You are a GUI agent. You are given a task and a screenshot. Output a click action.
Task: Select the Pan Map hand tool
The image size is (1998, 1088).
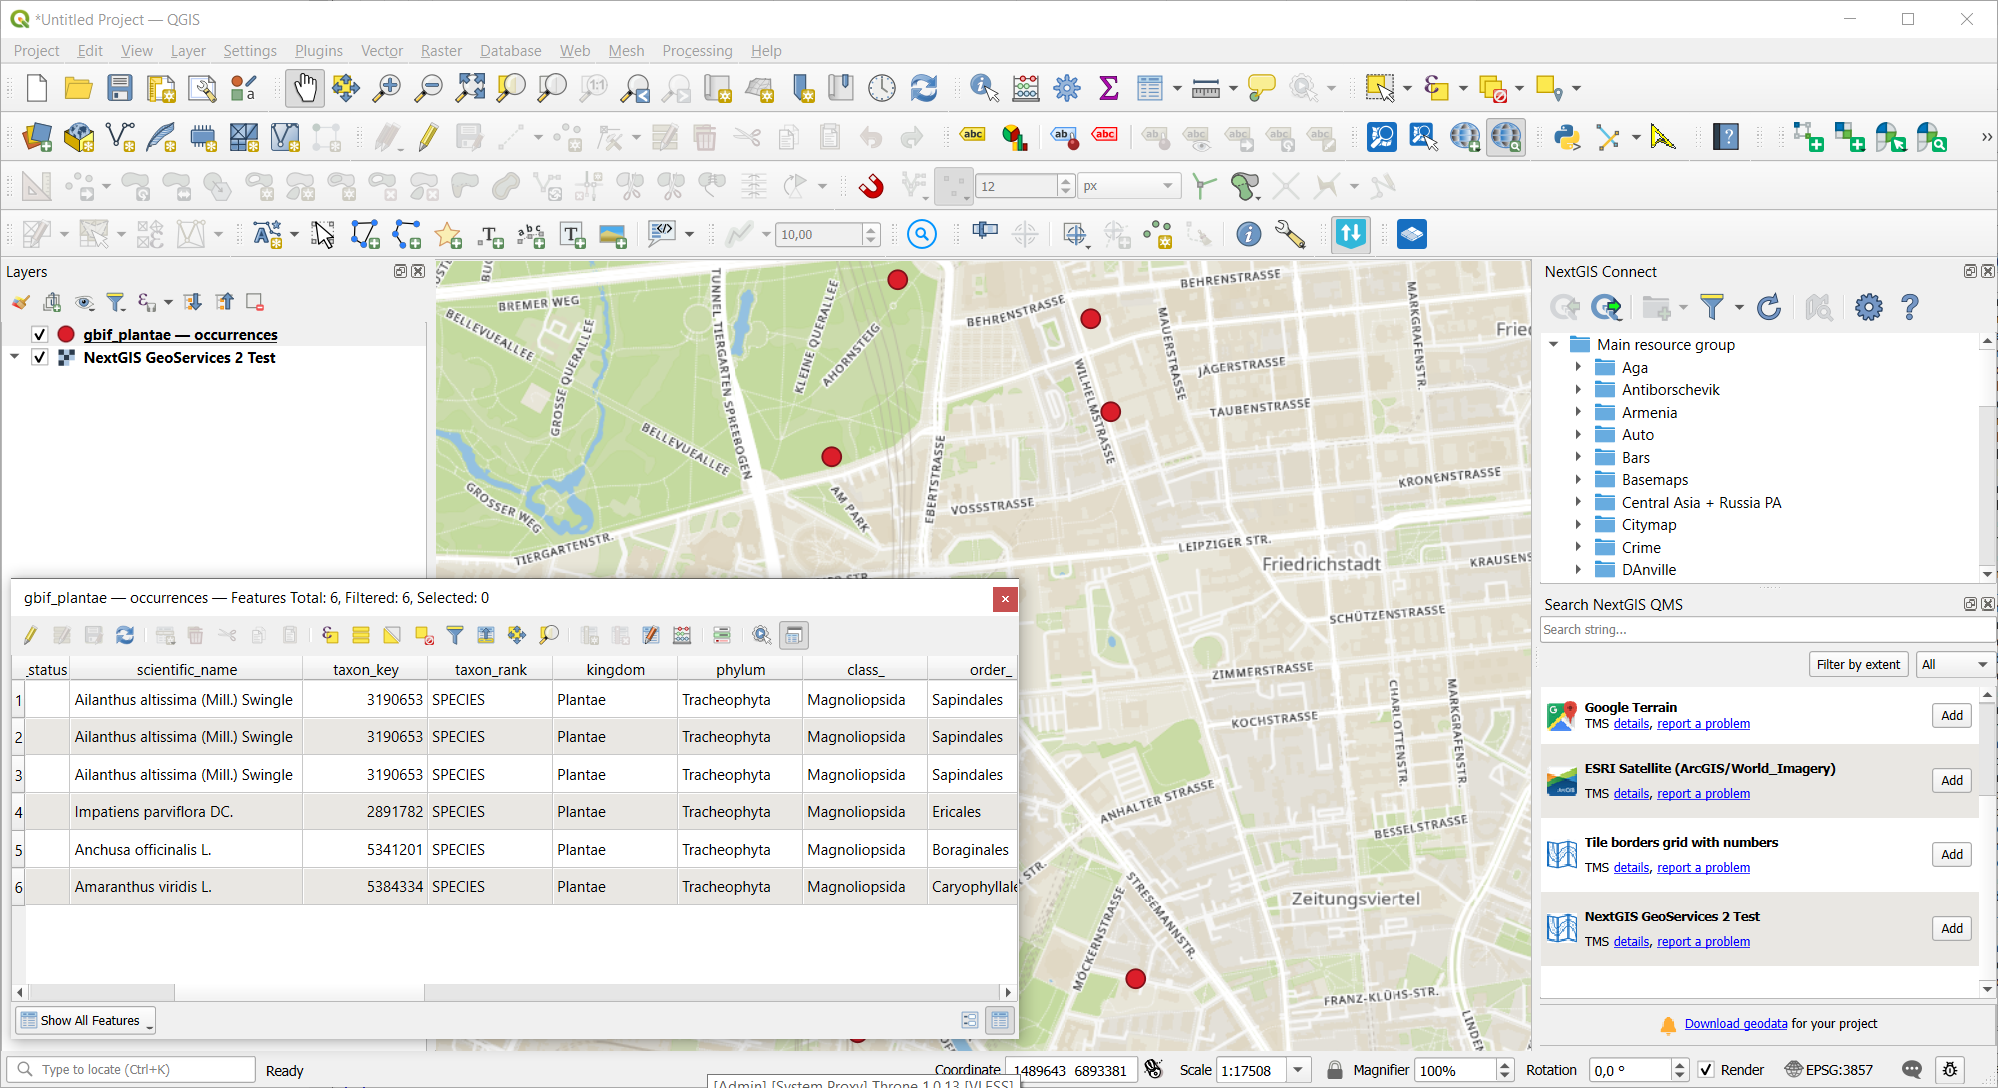[x=305, y=88]
